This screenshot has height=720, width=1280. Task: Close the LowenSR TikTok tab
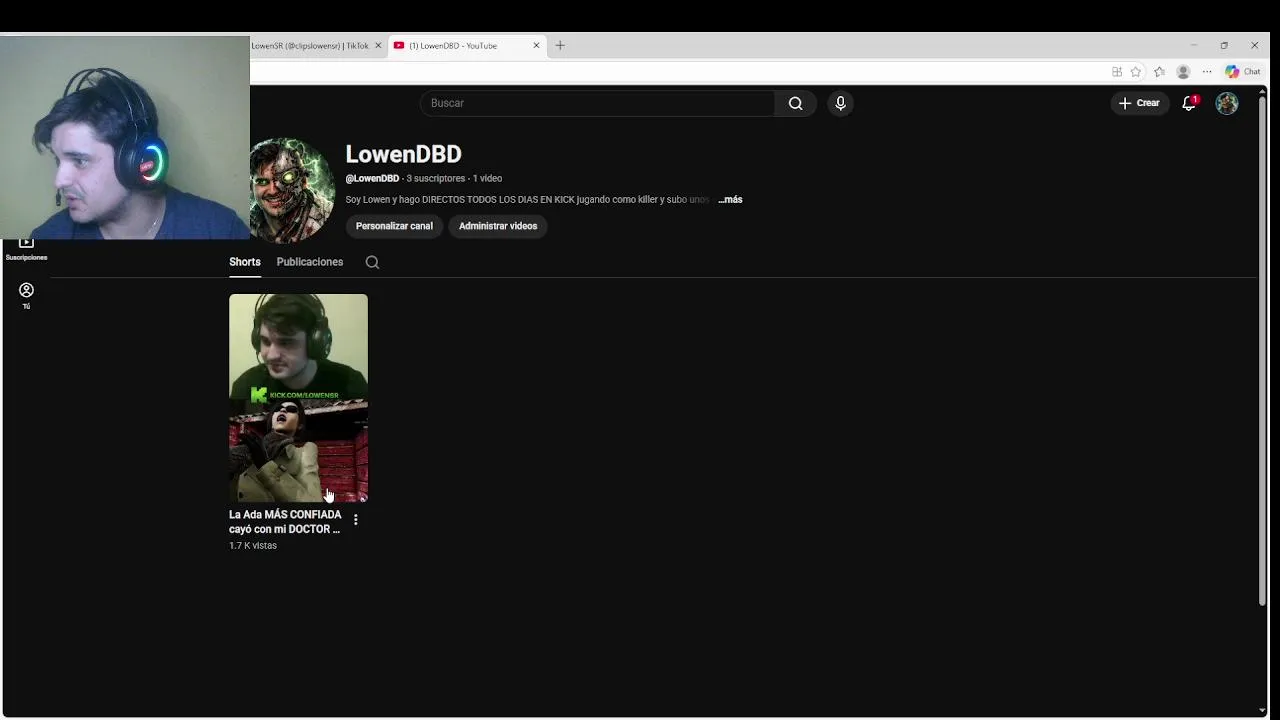coord(378,46)
